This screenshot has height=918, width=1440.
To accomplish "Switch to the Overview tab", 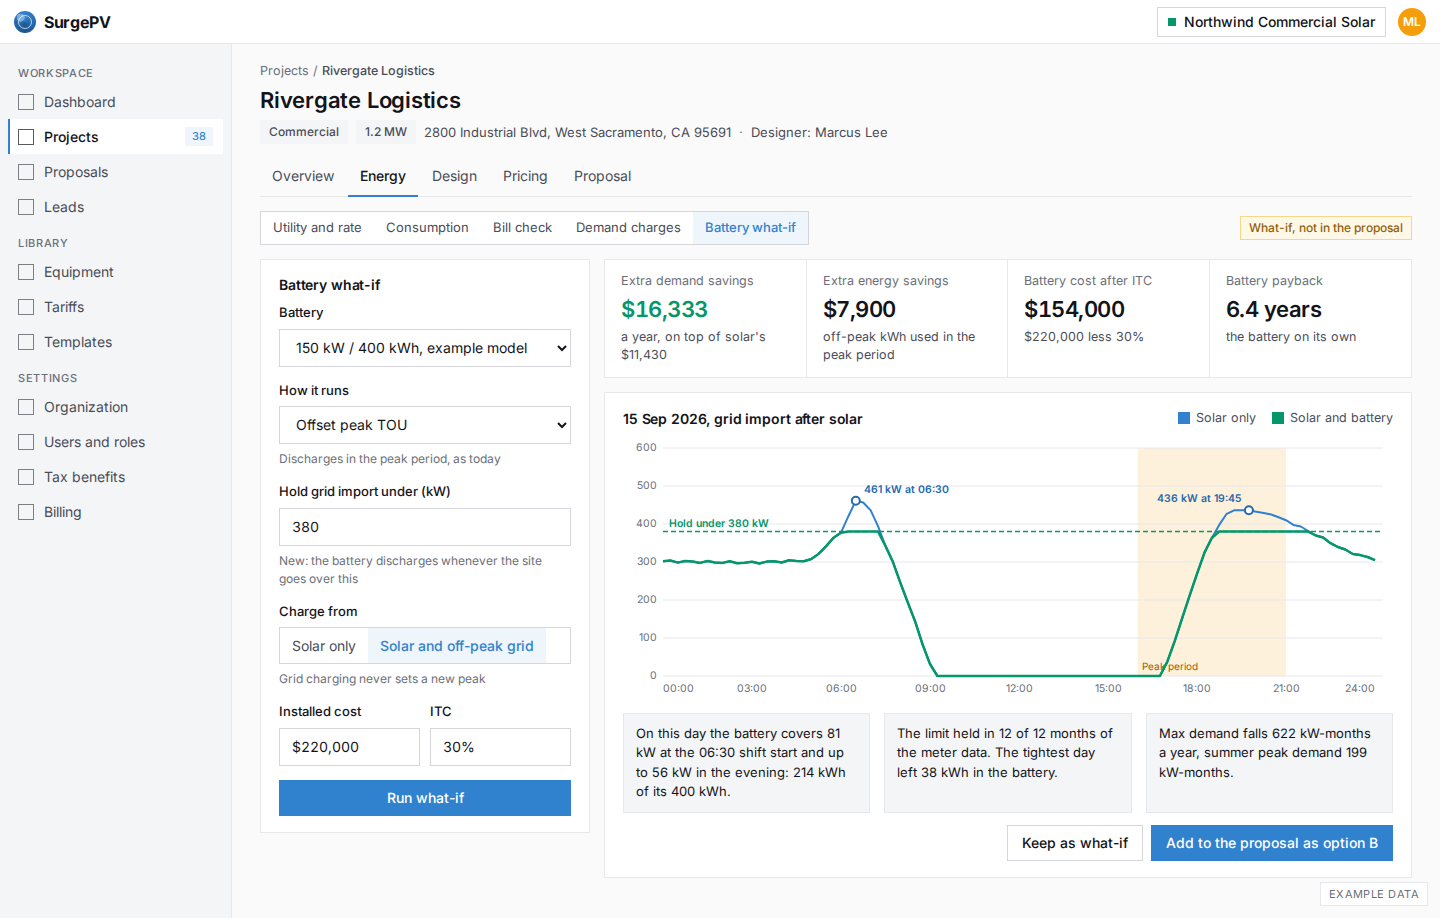I will pyautogui.click(x=303, y=176).
